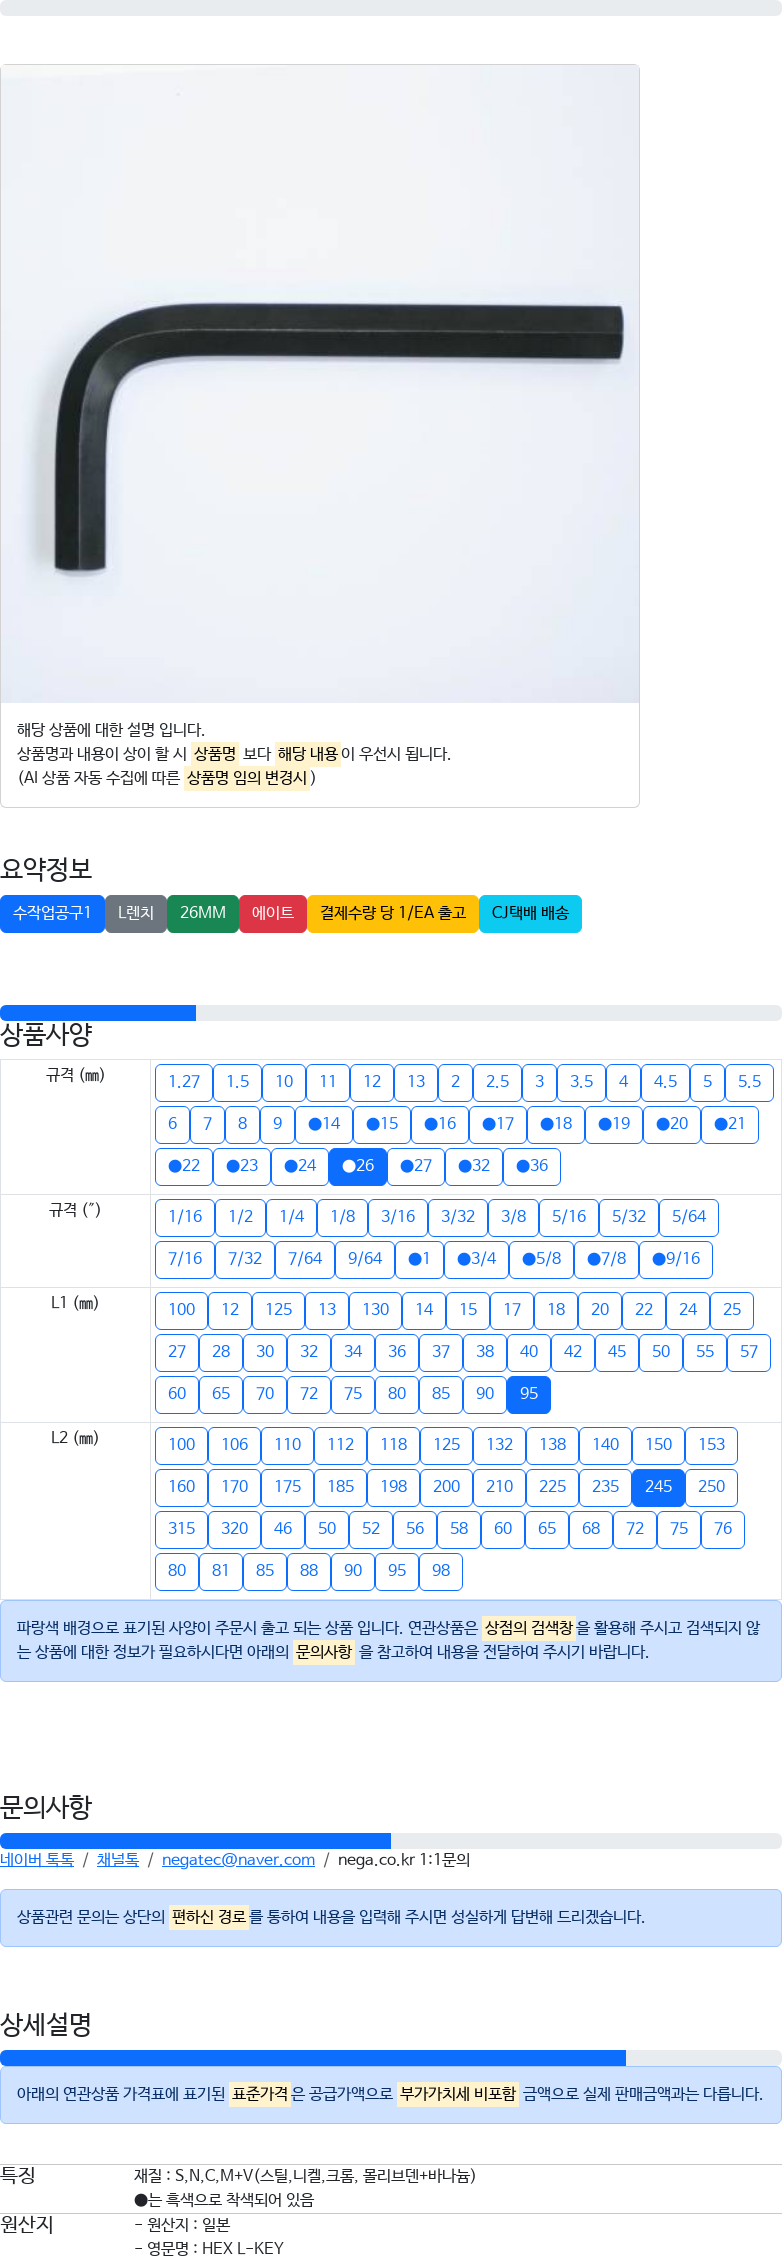The width and height of the screenshot is (782, 2262).
Task: Click the L렌치 tag
Action: pyautogui.click(x=136, y=913)
